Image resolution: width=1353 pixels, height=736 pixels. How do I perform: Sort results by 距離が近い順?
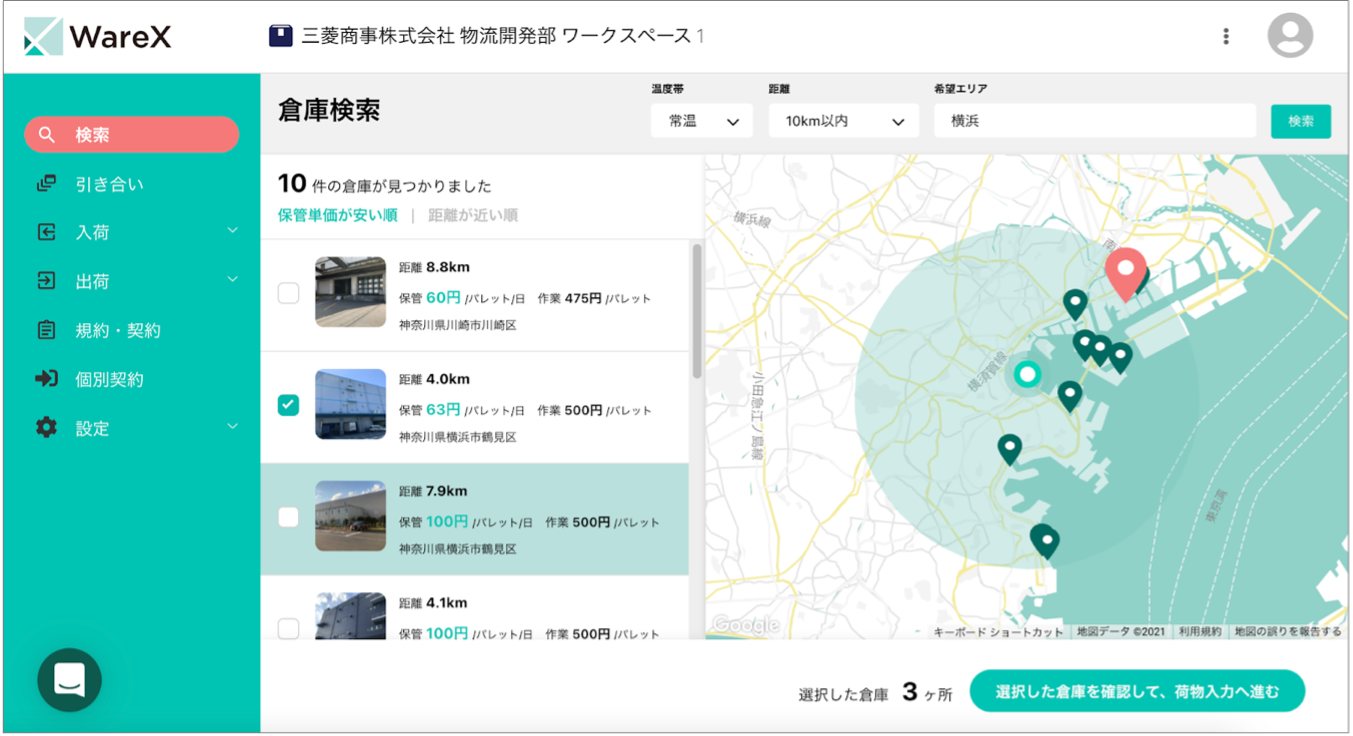(x=473, y=215)
